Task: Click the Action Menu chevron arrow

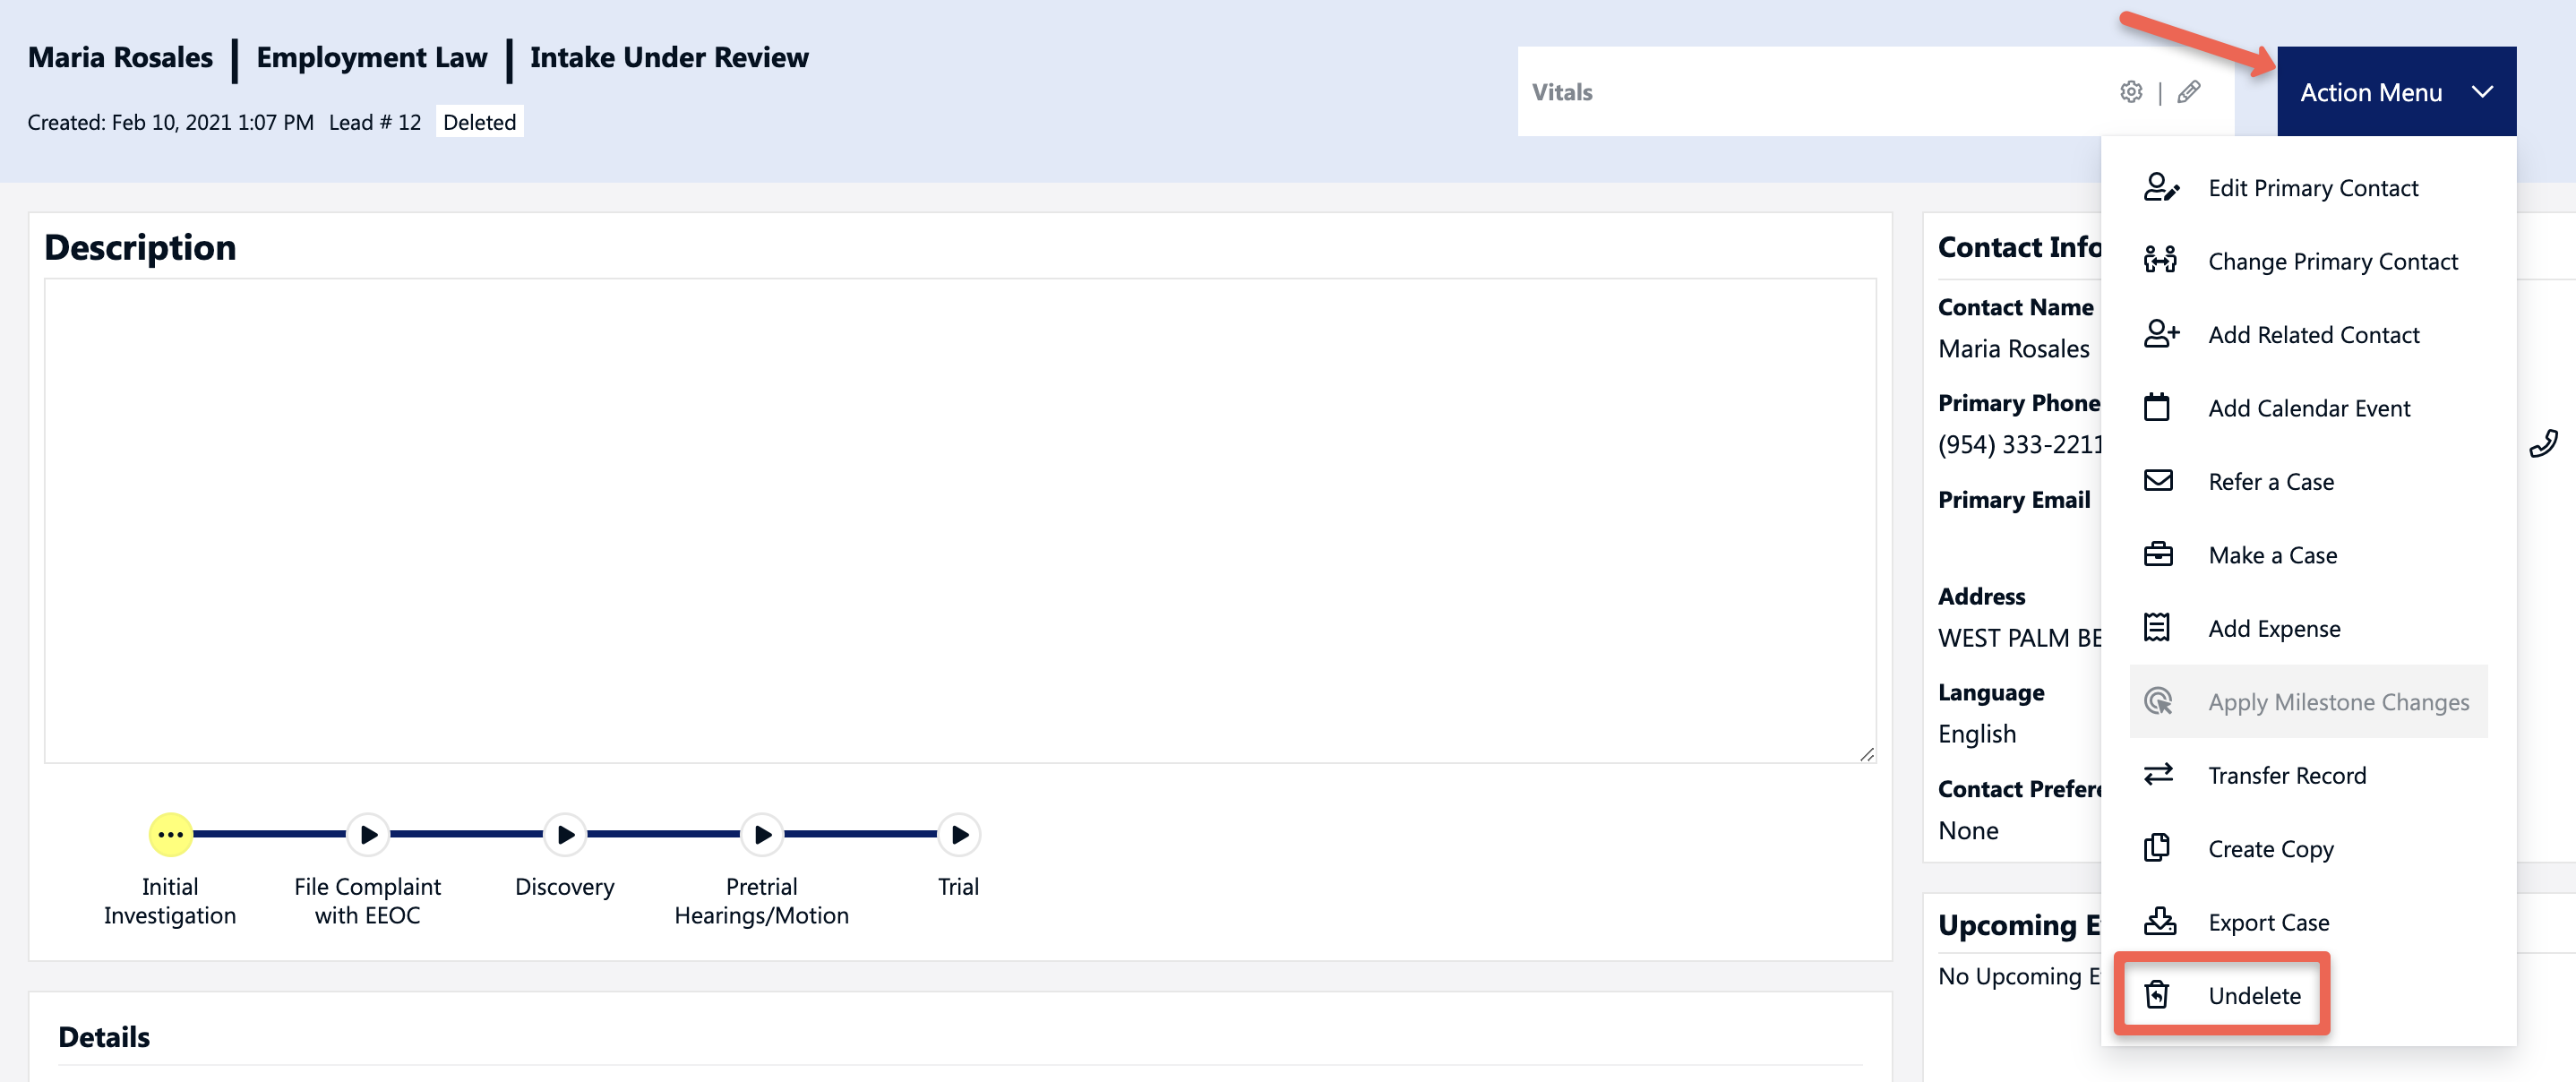Action: (x=2482, y=92)
